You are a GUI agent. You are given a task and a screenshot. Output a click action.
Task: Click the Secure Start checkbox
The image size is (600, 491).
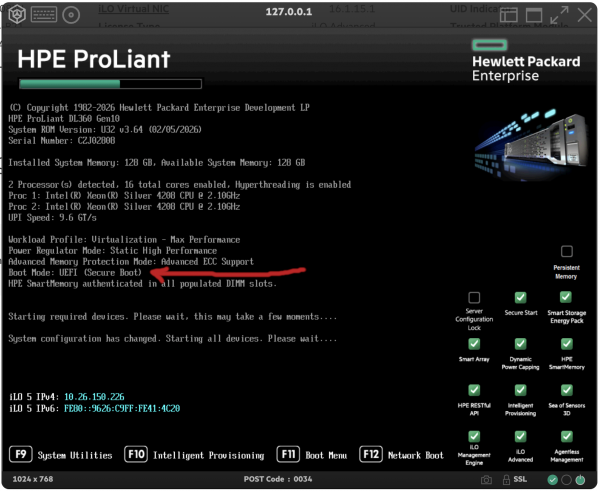[520, 297]
